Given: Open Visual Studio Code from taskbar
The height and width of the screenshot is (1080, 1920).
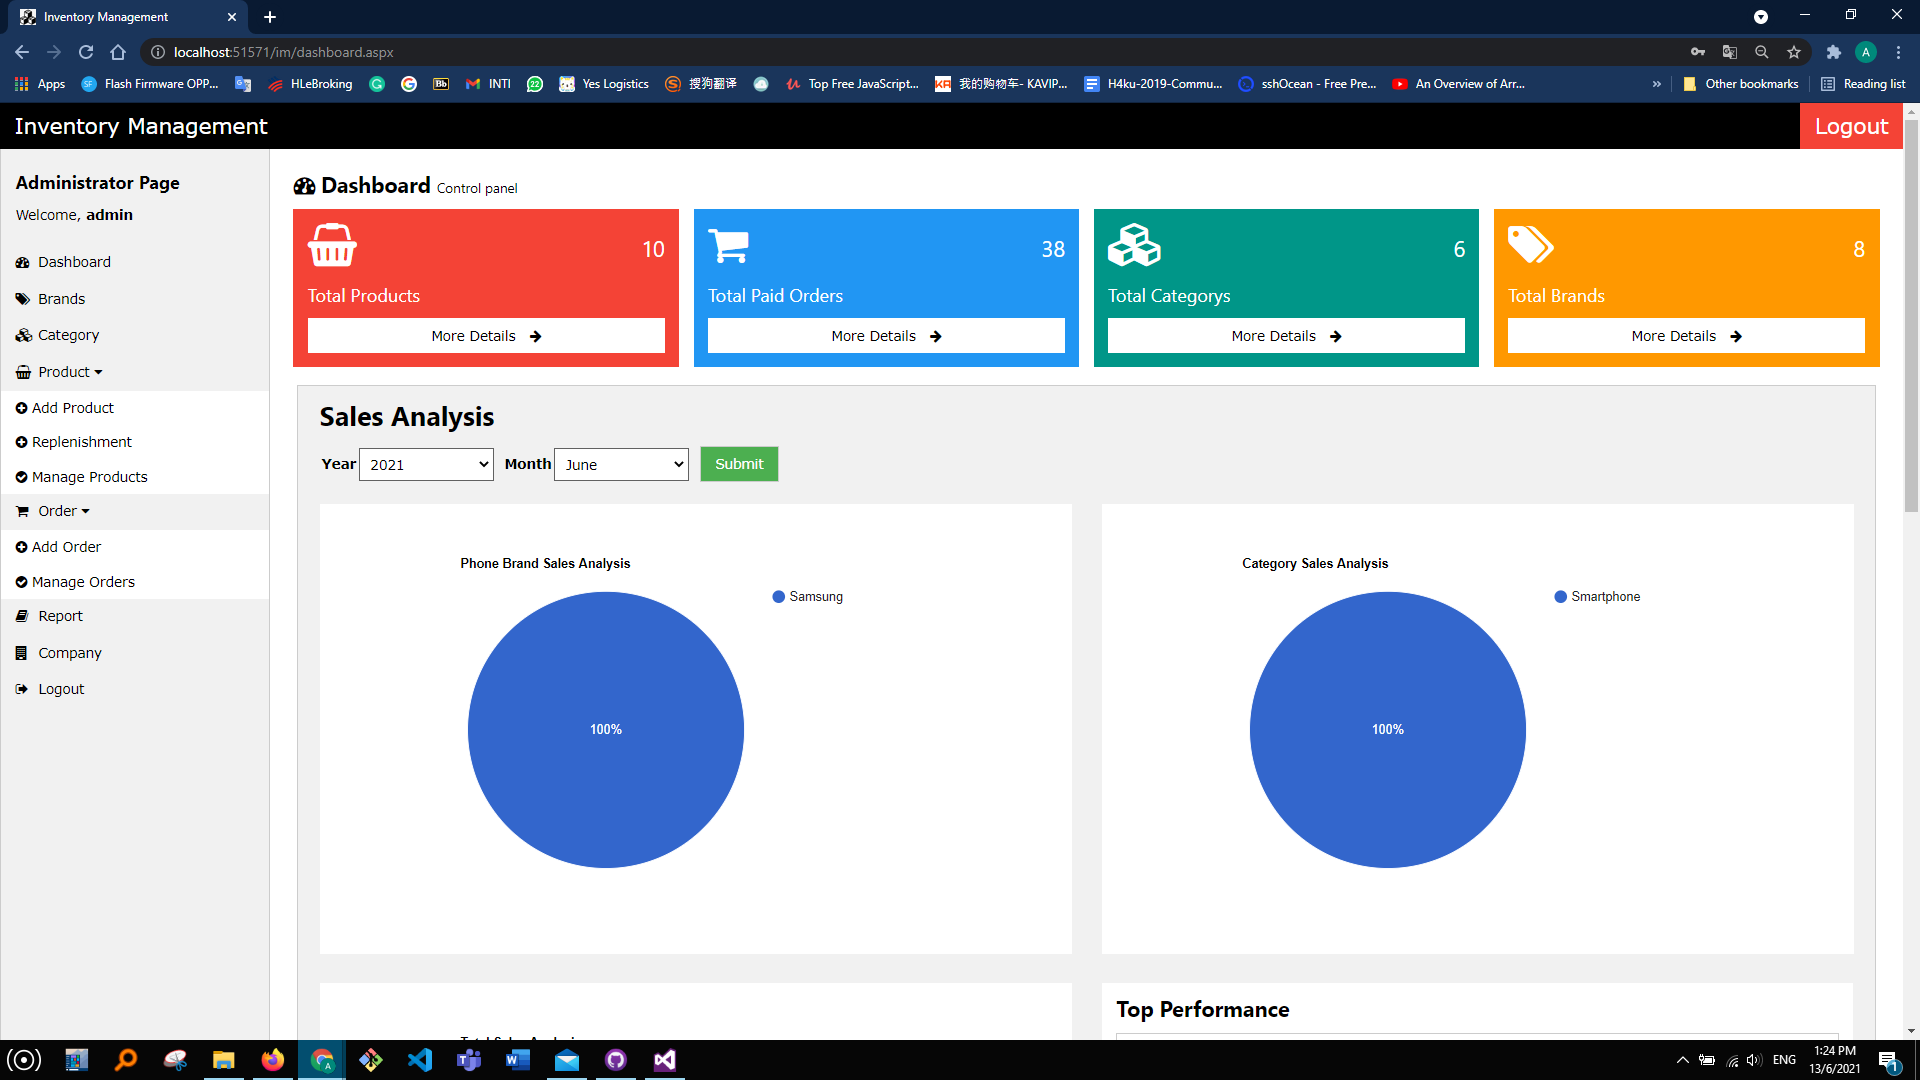Looking at the screenshot, I should pyautogui.click(x=420, y=1060).
